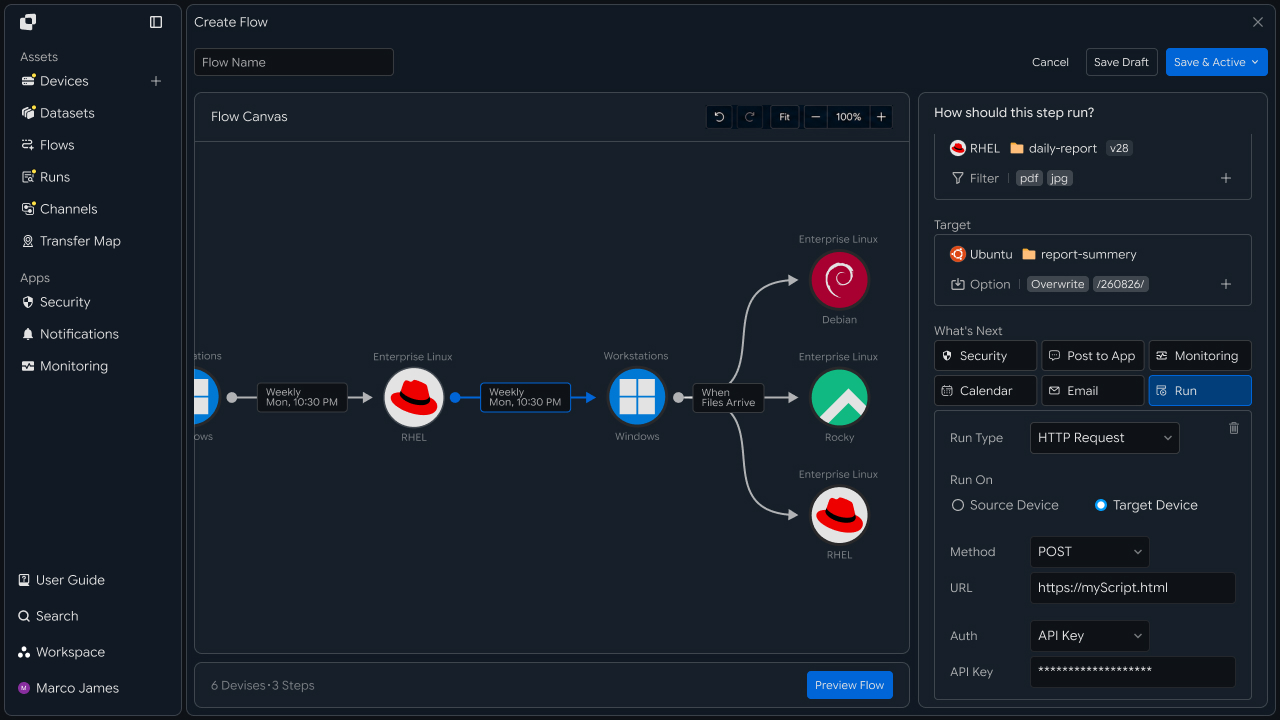Open the Auth API Key dropdown
This screenshot has height=720, width=1280.
coord(1089,636)
